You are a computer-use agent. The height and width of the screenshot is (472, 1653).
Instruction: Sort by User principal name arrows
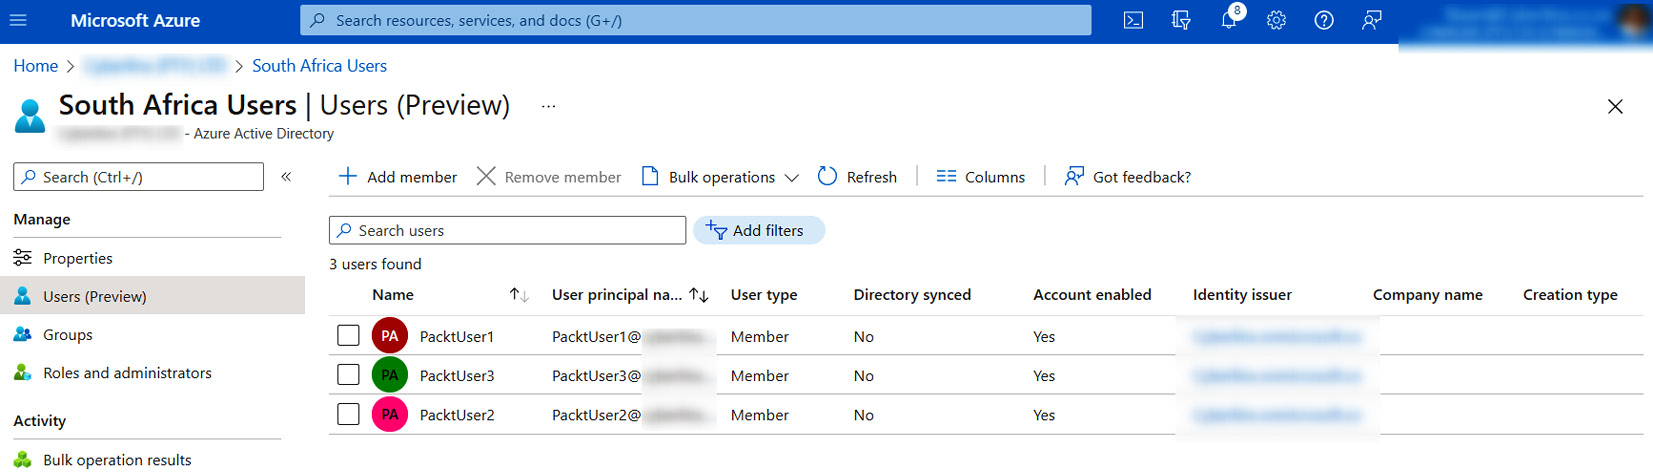tap(699, 295)
